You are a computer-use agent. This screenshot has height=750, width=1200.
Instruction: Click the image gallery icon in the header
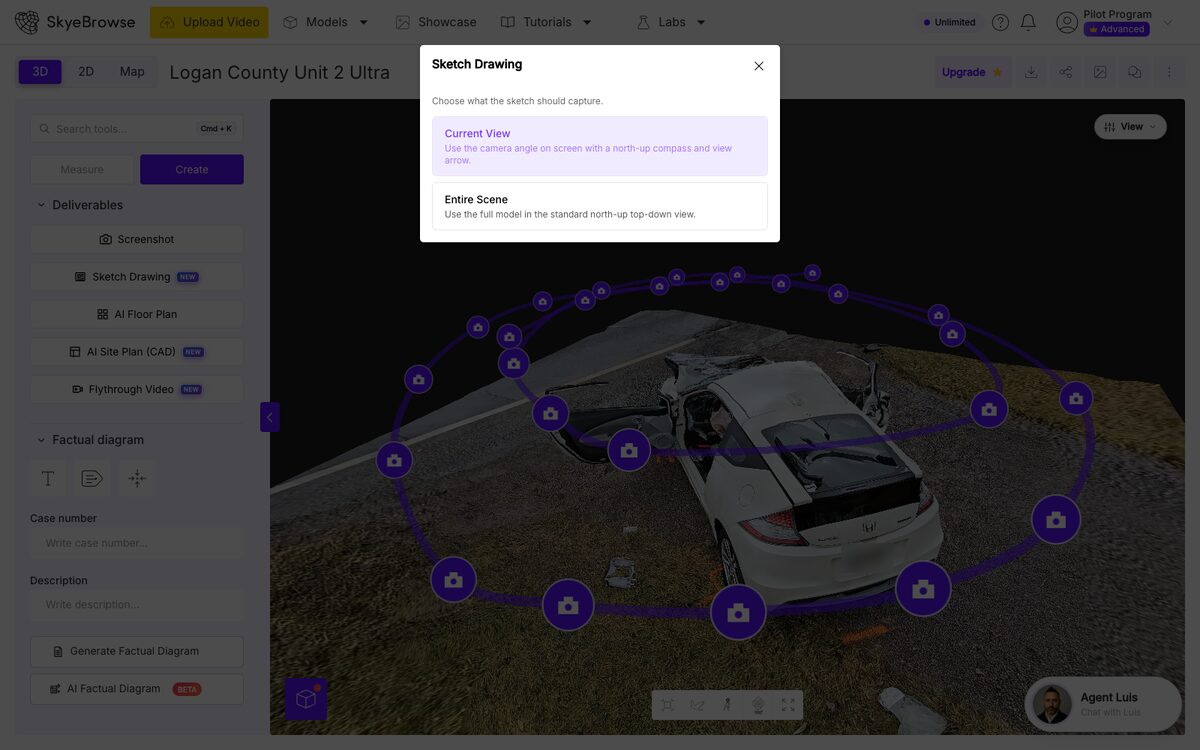point(1100,72)
